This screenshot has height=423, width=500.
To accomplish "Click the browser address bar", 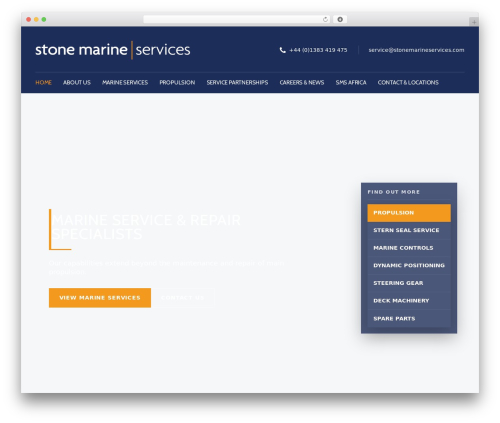I will pyautogui.click(x=236, y=19).
